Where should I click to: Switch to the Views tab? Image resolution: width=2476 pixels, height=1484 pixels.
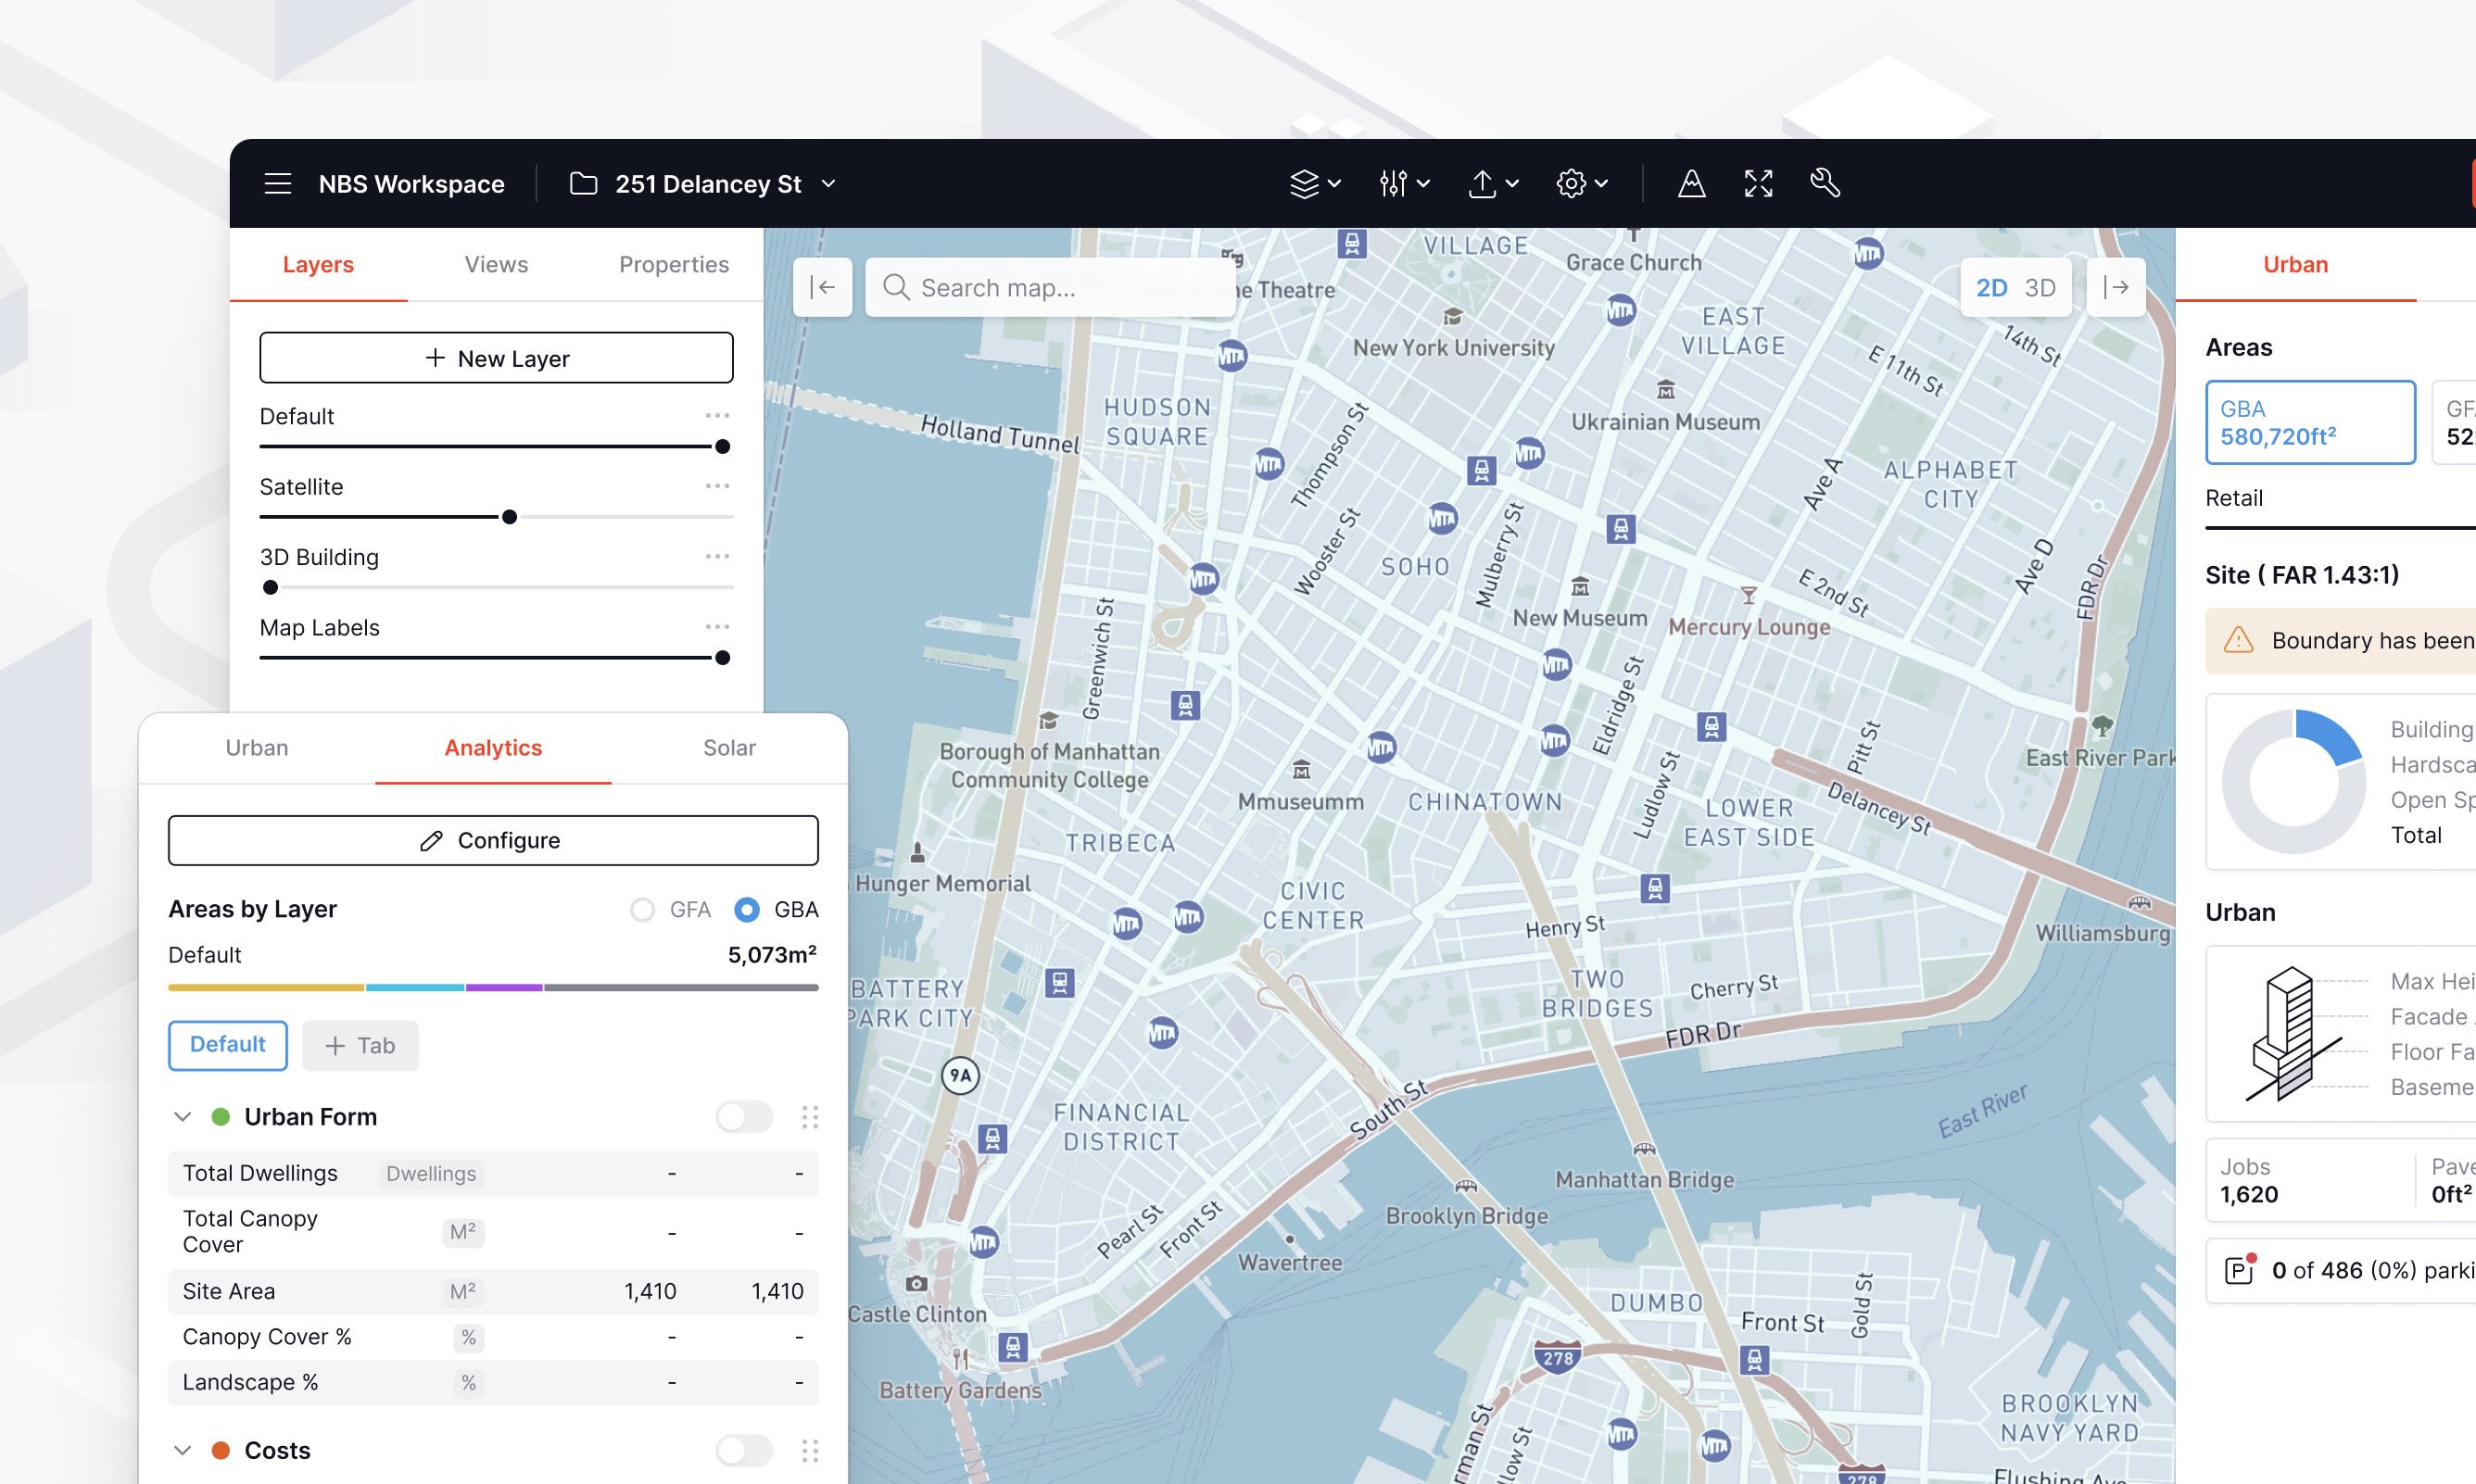tap(496, 264)
